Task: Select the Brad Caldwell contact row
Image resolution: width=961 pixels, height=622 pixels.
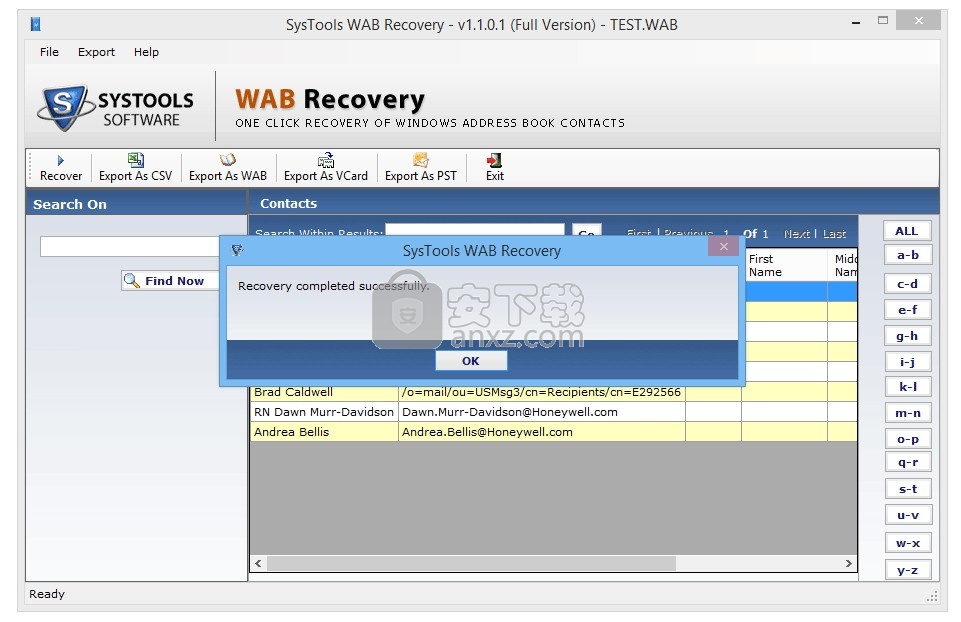Action: [x=553, y=392]
